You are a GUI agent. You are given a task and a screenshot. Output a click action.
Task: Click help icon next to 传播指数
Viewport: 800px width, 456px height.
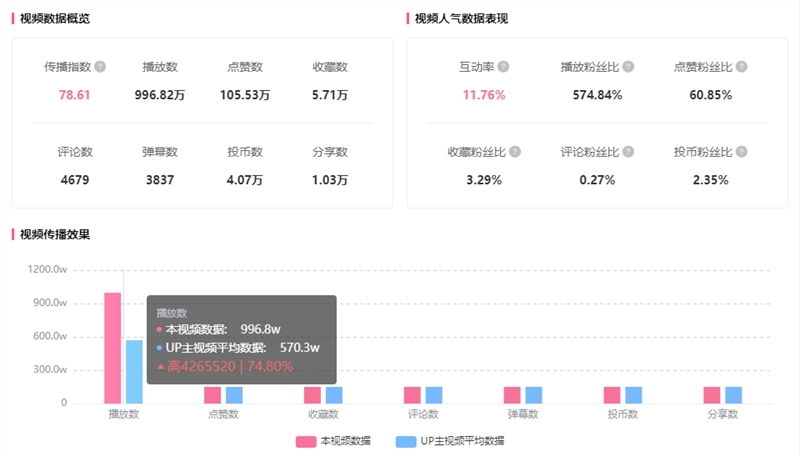(101, 67)
